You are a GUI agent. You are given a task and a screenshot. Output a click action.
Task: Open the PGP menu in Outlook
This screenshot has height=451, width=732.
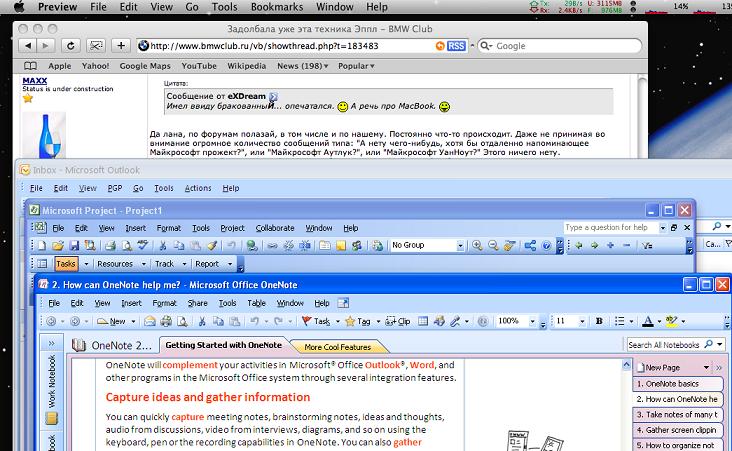click(x=115, y=188)
